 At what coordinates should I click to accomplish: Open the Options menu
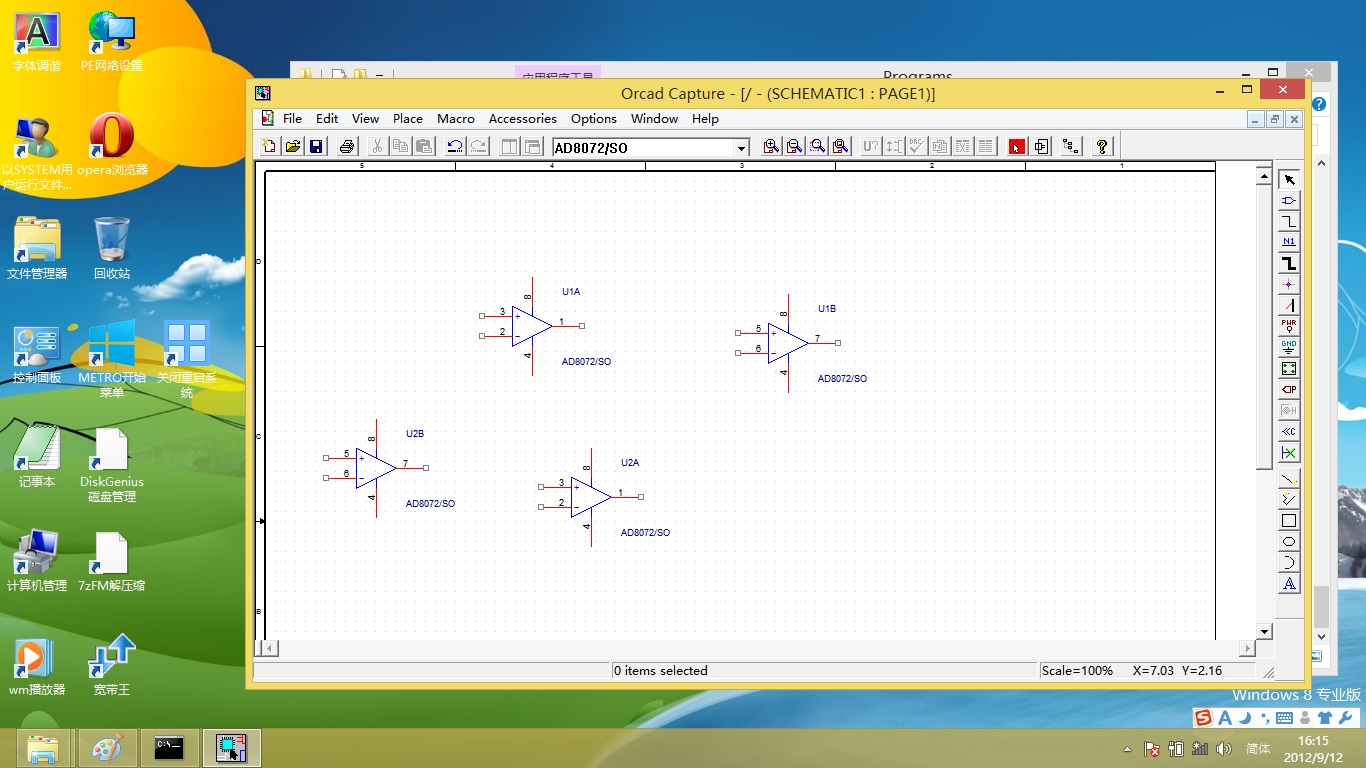point(594,118)
